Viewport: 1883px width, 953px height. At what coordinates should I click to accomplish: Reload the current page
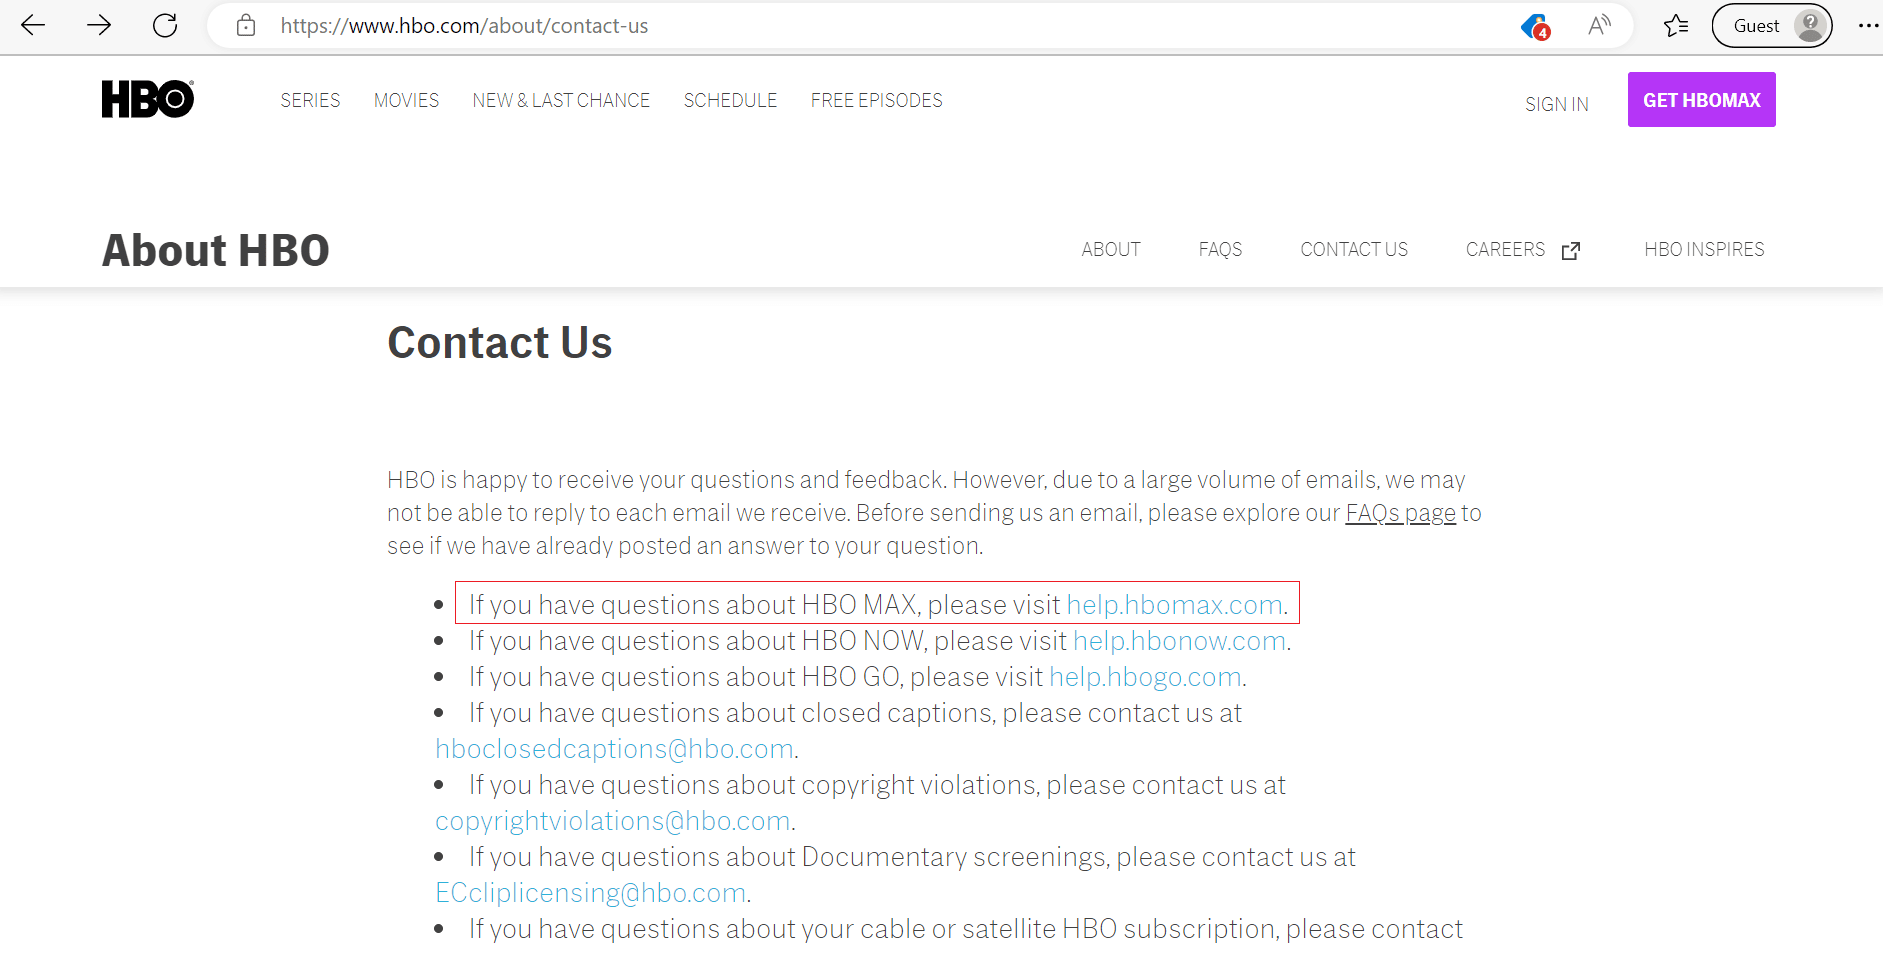pyautogui.click(x=165, y=25)
